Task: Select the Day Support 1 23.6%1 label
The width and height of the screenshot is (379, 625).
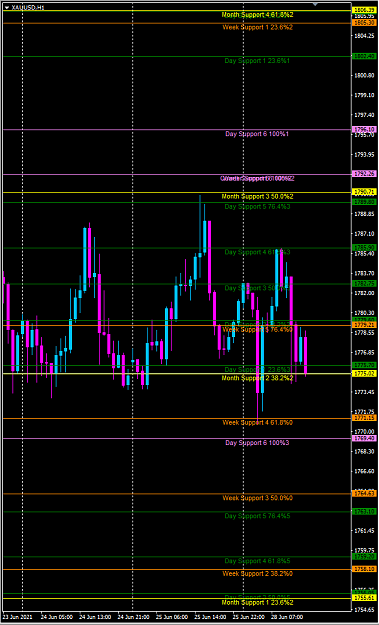Action: click(x=257, y=61)
